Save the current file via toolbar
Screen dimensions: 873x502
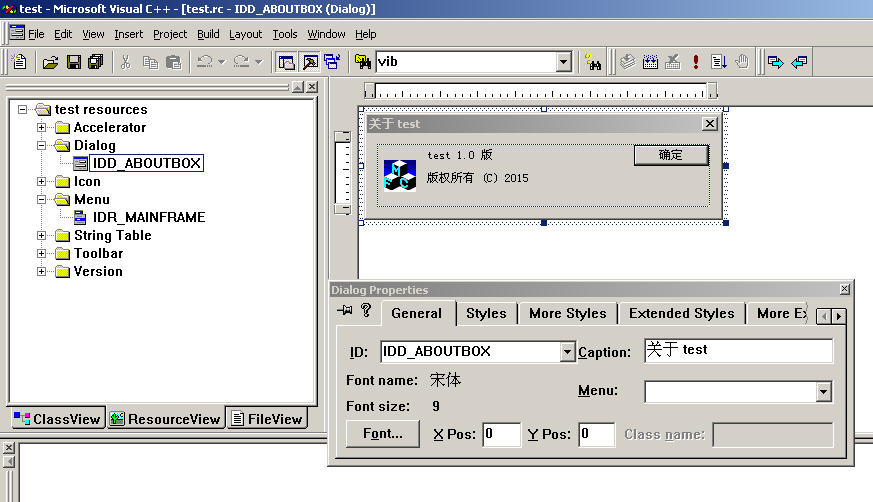coord(73,62)
